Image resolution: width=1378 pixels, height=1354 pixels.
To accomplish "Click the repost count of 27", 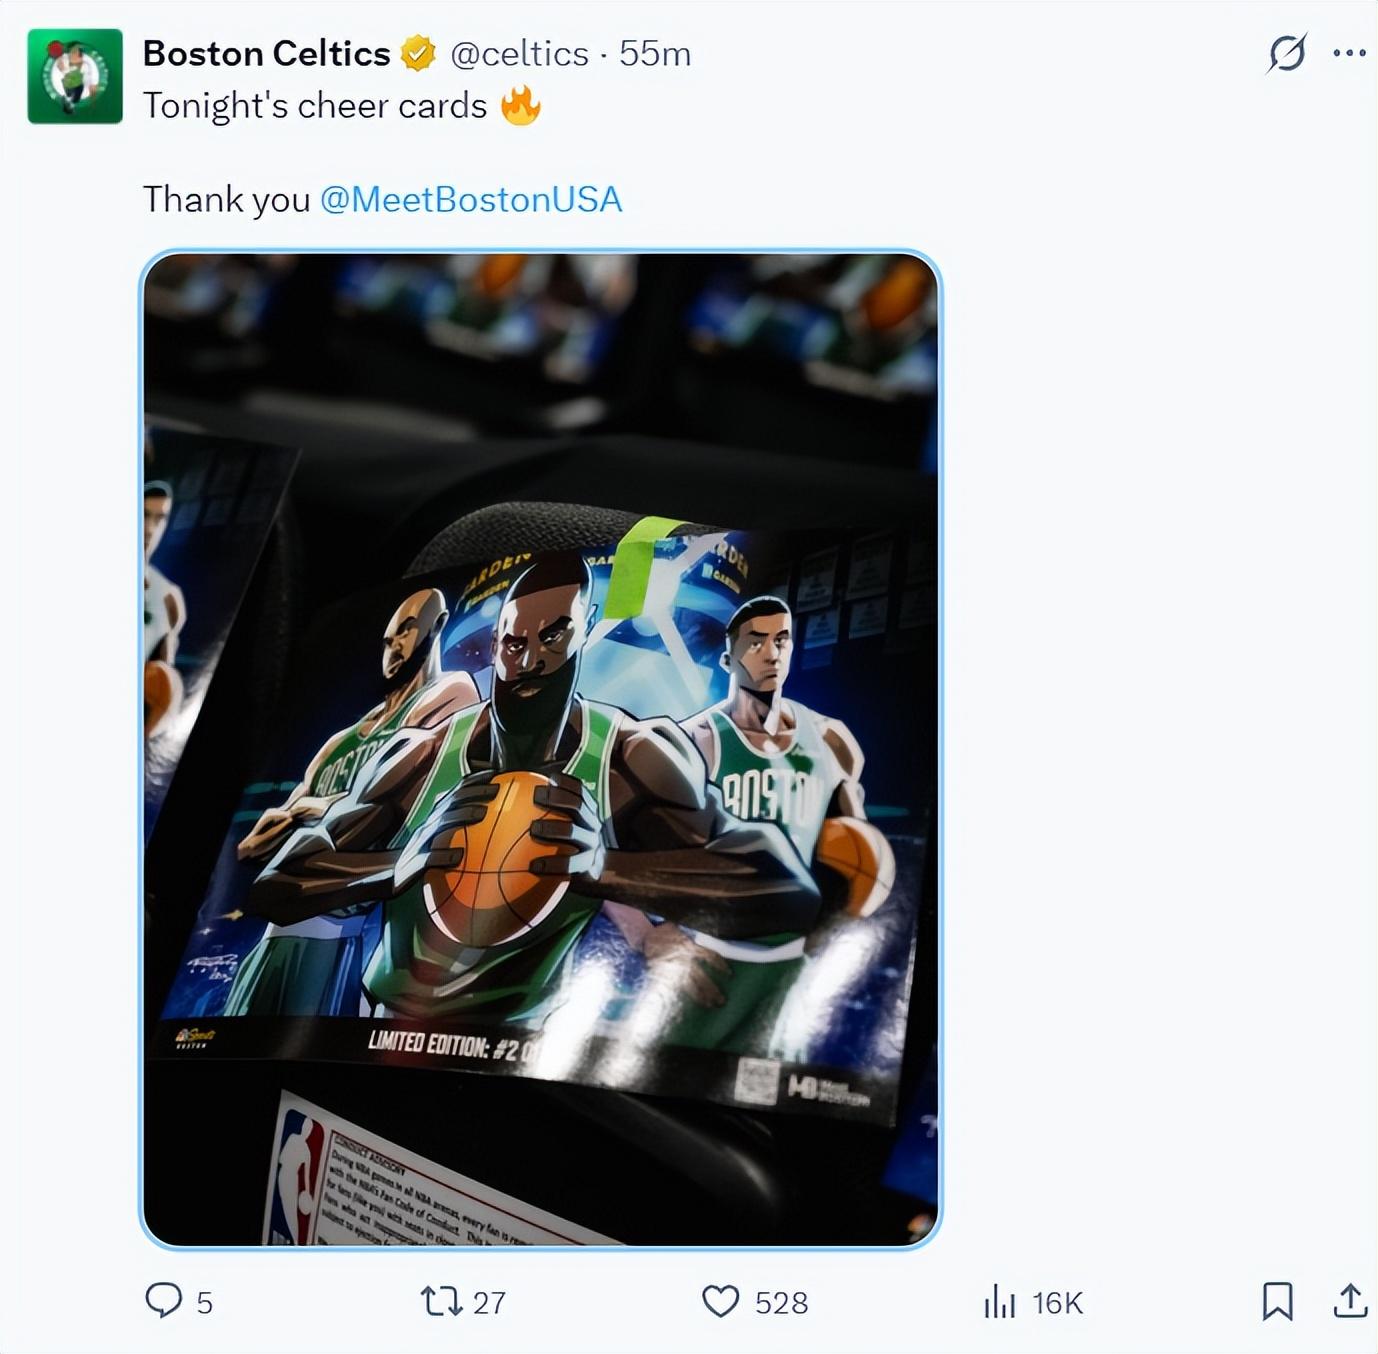I will click(489, 1302).
